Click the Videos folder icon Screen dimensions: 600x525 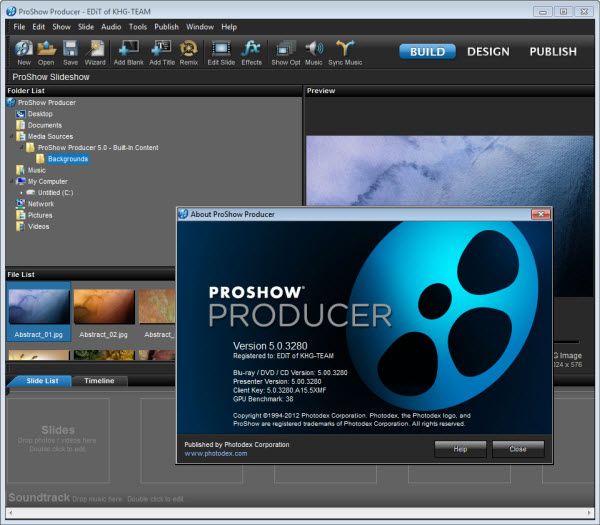[21, 226]
